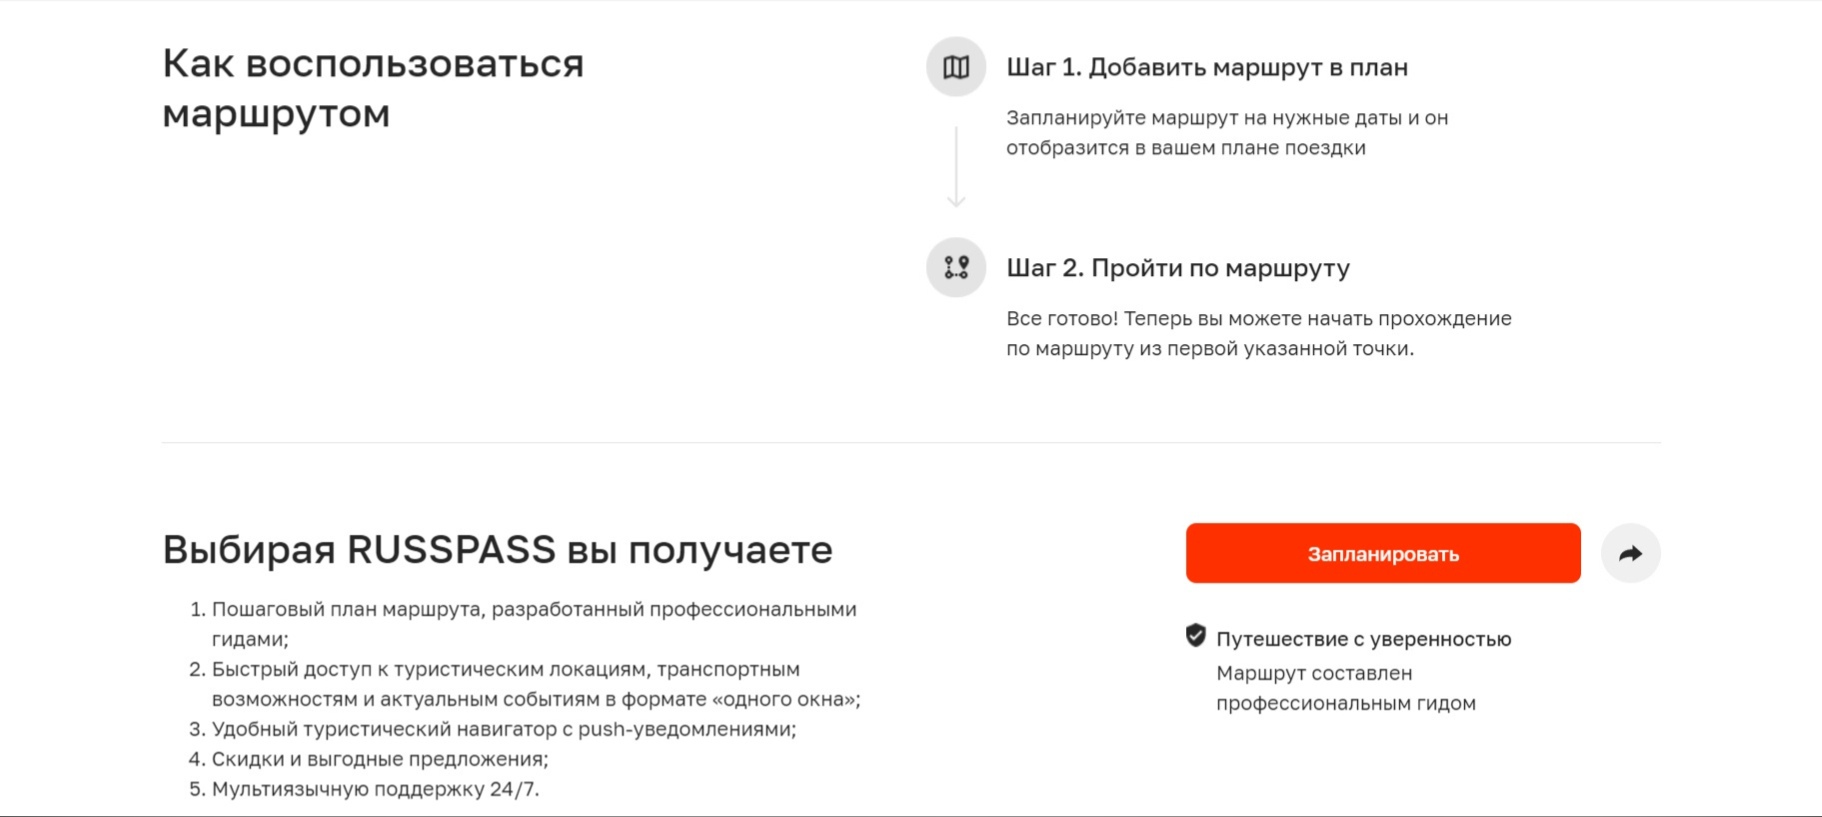The width and height of the screenshot is (1822, 817).
Task: Select the Шаг 2. Пройти по маршруту heading
Action: pos(1178,268)
